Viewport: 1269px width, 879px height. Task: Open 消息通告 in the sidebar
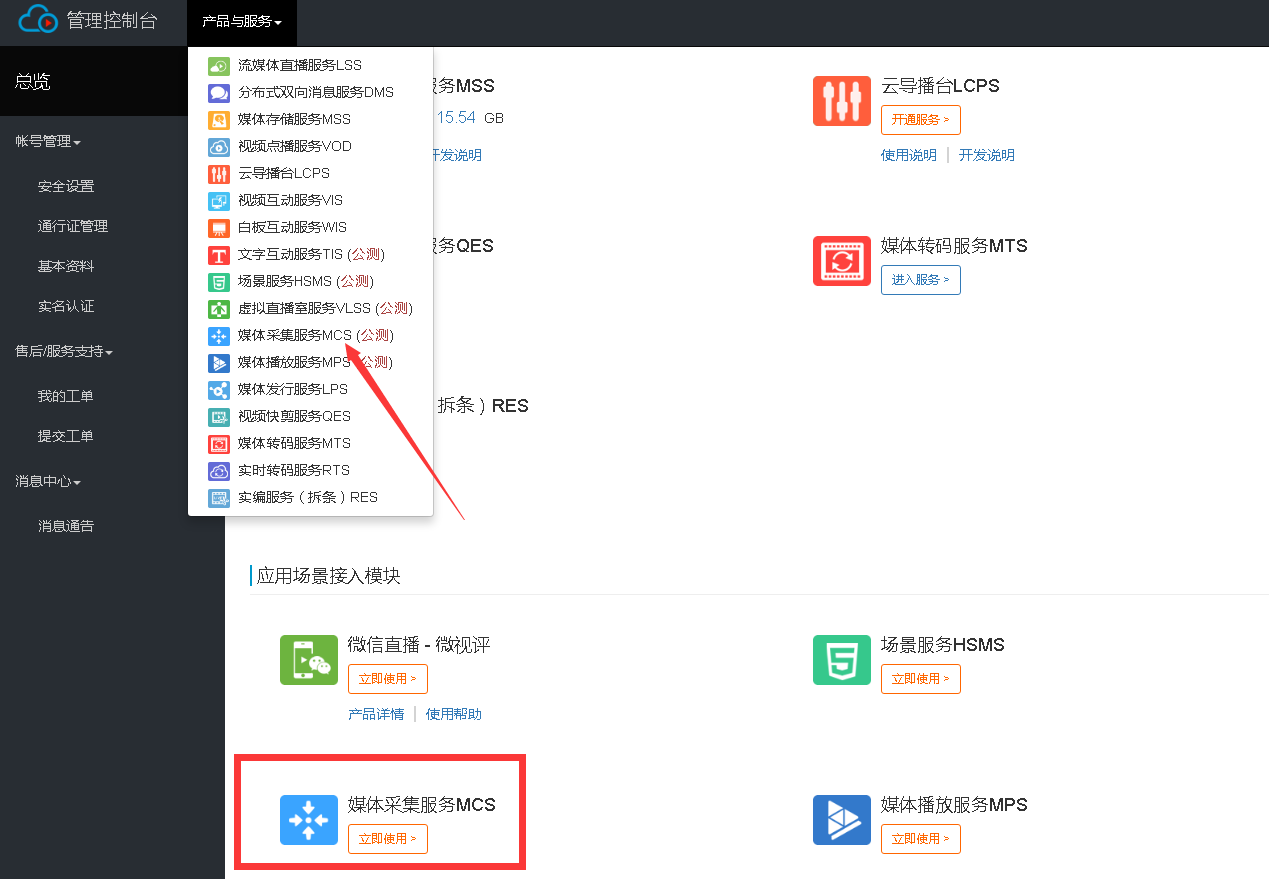point(66,527)
